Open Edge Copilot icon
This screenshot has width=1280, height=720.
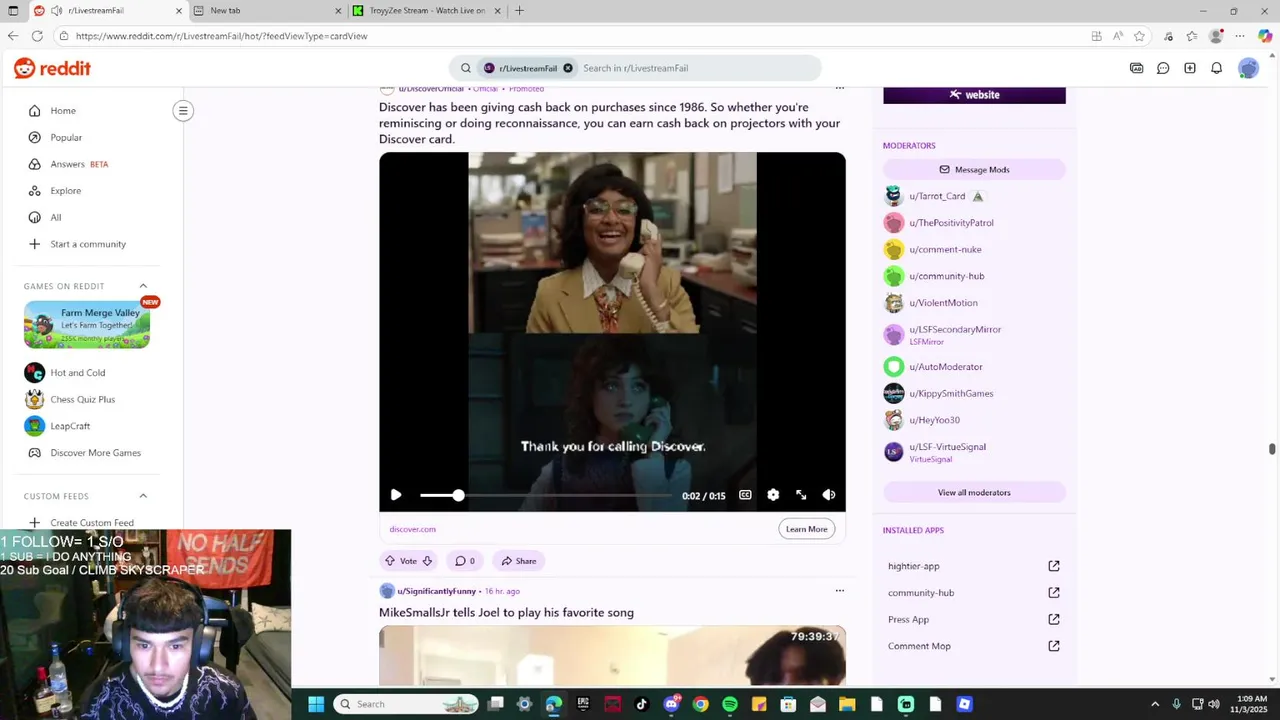1265,36
